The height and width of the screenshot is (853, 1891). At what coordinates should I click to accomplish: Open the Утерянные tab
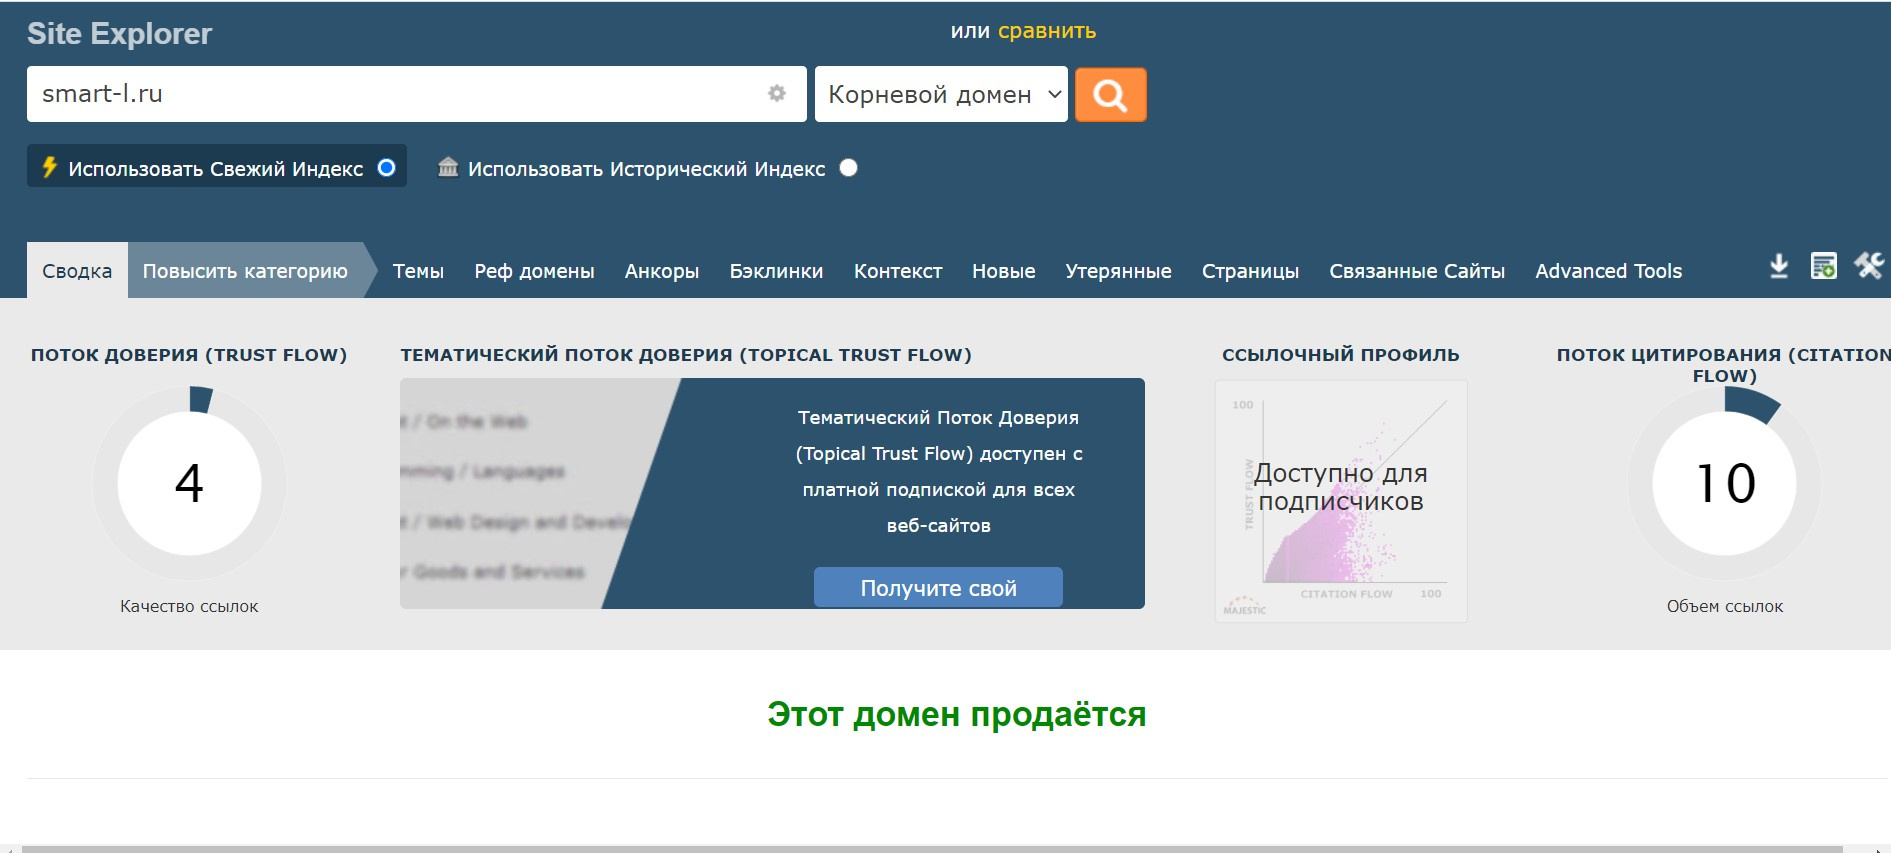(x=1118, y=271)
